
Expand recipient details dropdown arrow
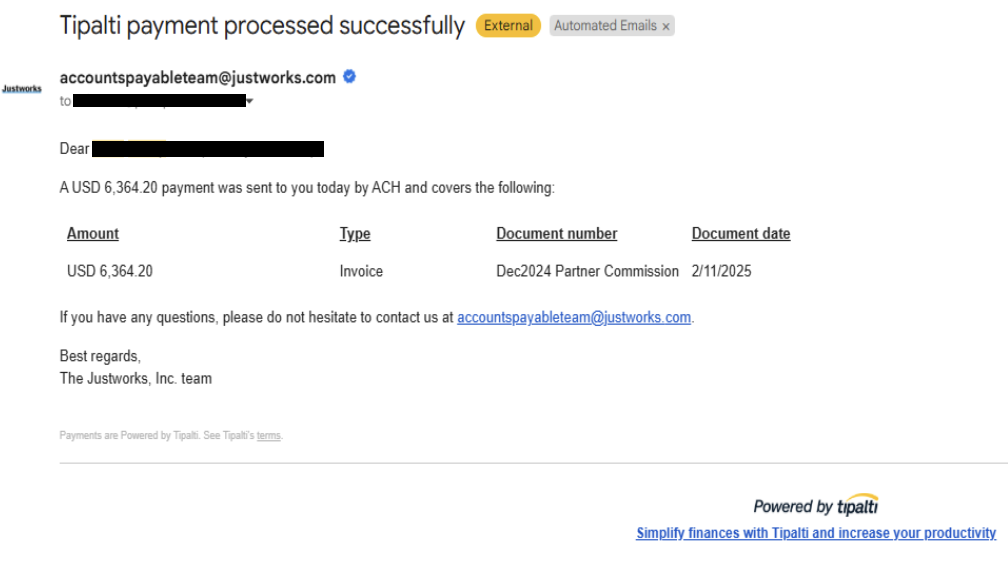[250, 101]
